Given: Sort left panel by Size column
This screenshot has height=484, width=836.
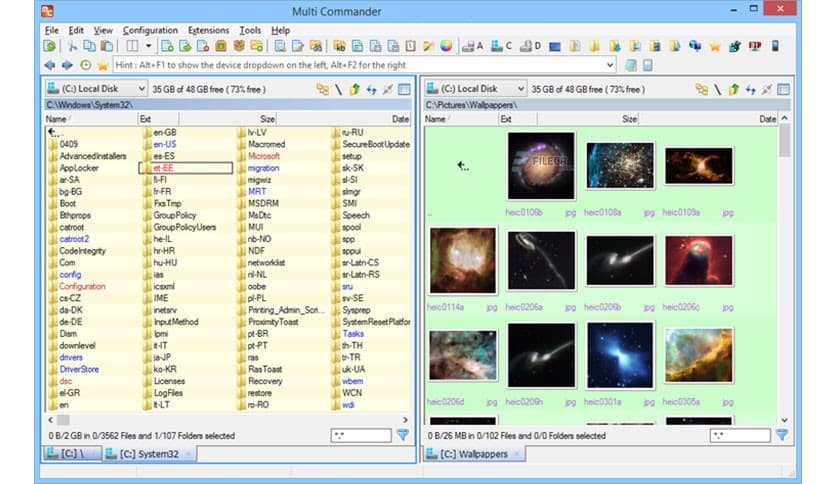Looking at the screenshot, I should 229,119.
